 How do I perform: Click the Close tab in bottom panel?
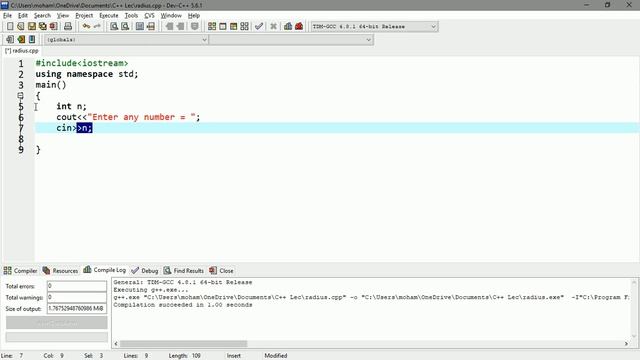pyautogui.click(x=221, y=271)
